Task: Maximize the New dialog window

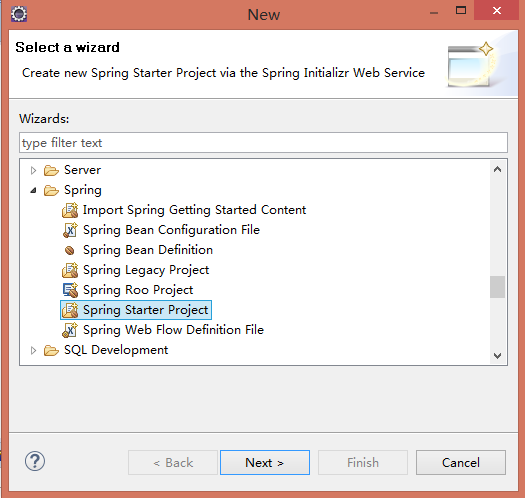Action: (x=461, y=10)
